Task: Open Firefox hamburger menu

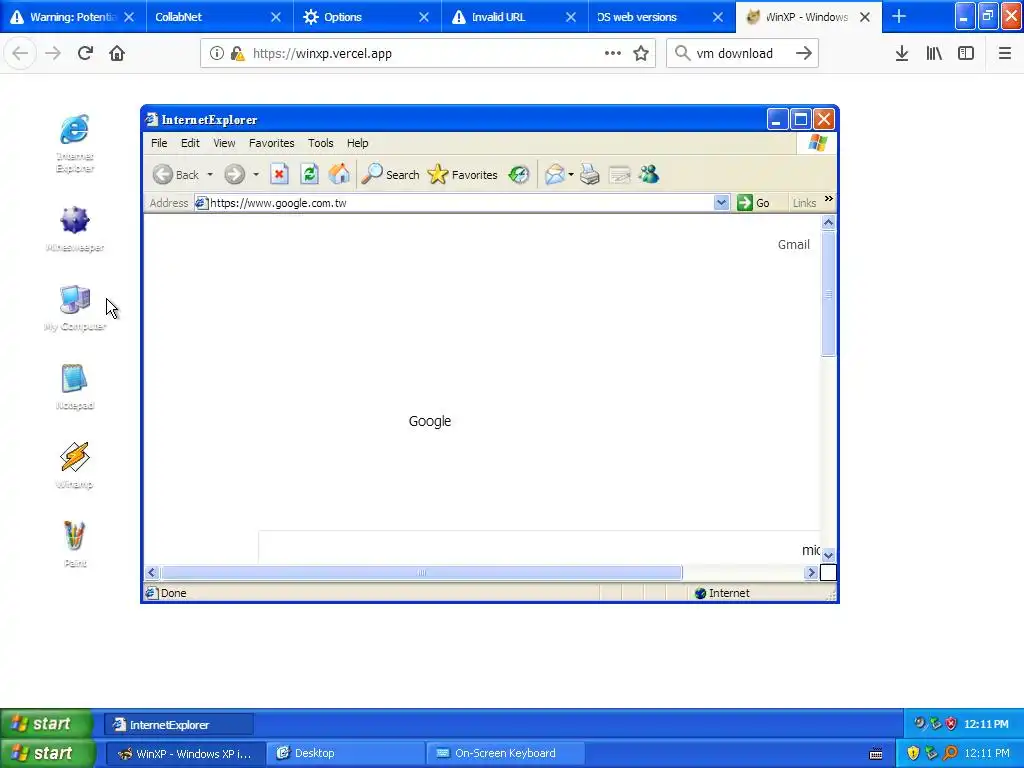Action: (1004, 54)
